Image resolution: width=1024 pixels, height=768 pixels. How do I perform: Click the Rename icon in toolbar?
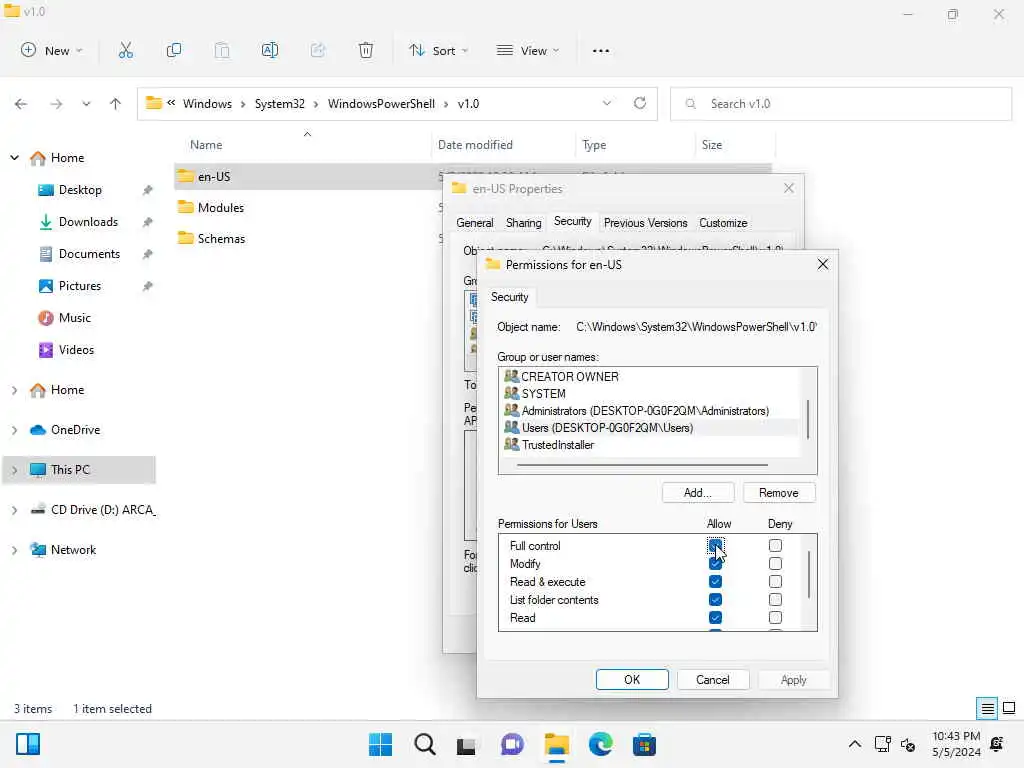click(x=270, y=50)
